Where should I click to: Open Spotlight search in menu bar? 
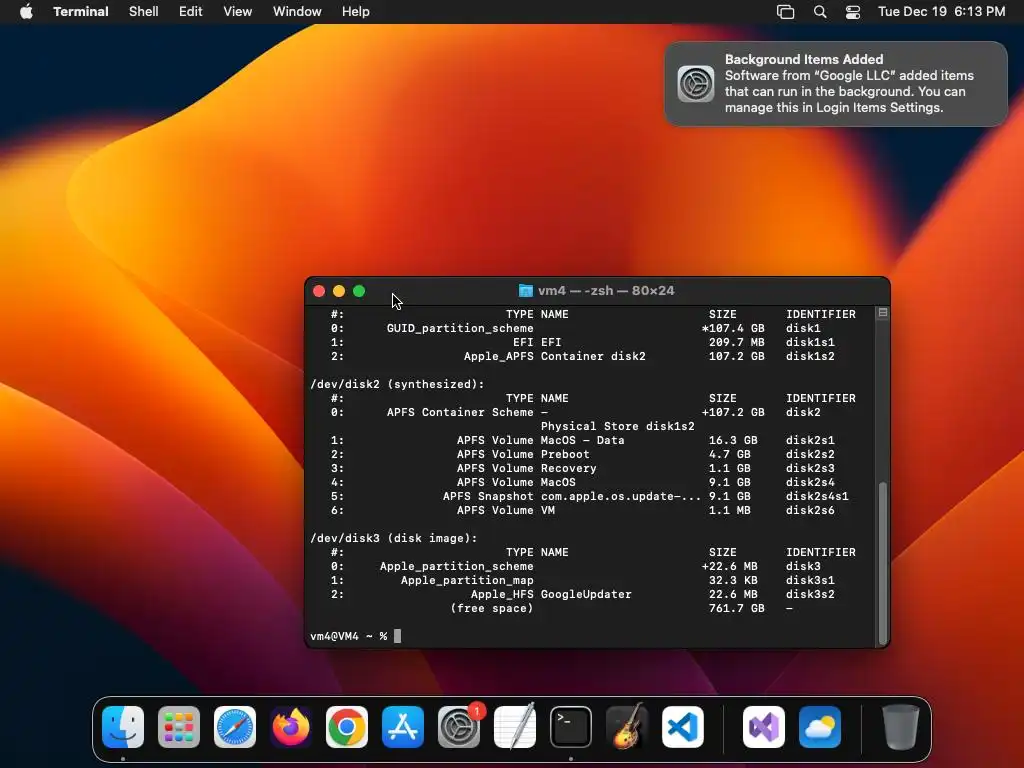click(x=820, y=12)
